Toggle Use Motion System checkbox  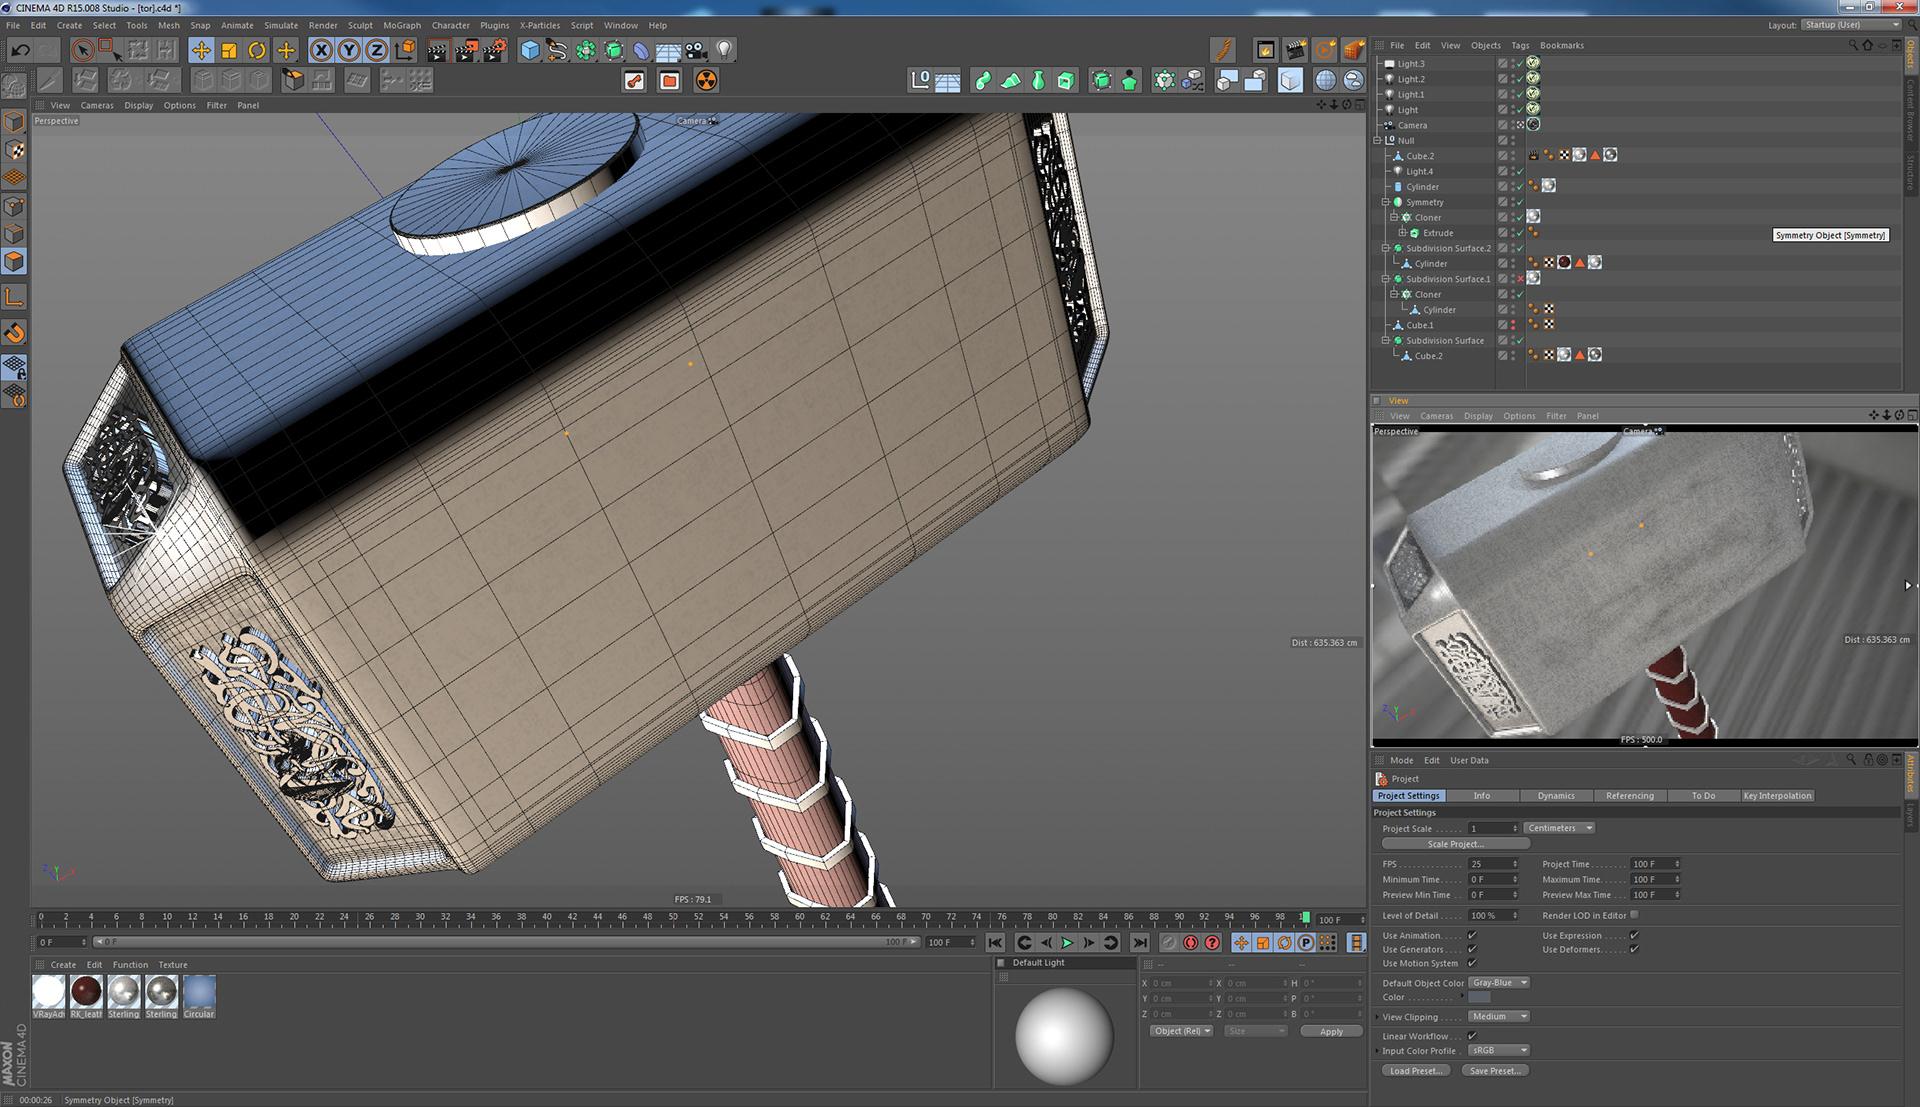point(1472,964)
